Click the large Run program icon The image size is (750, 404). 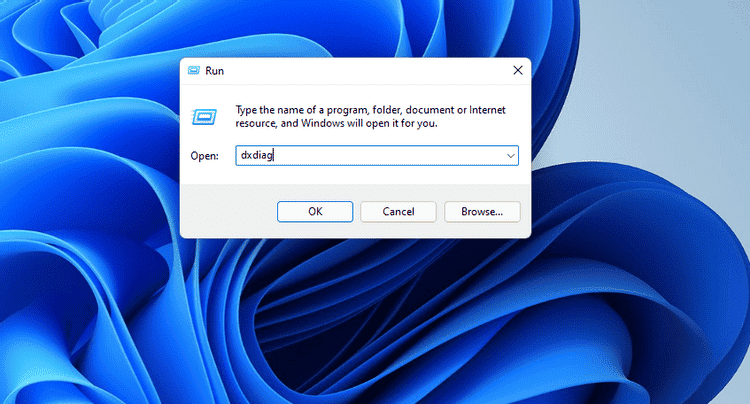(204, 117)
